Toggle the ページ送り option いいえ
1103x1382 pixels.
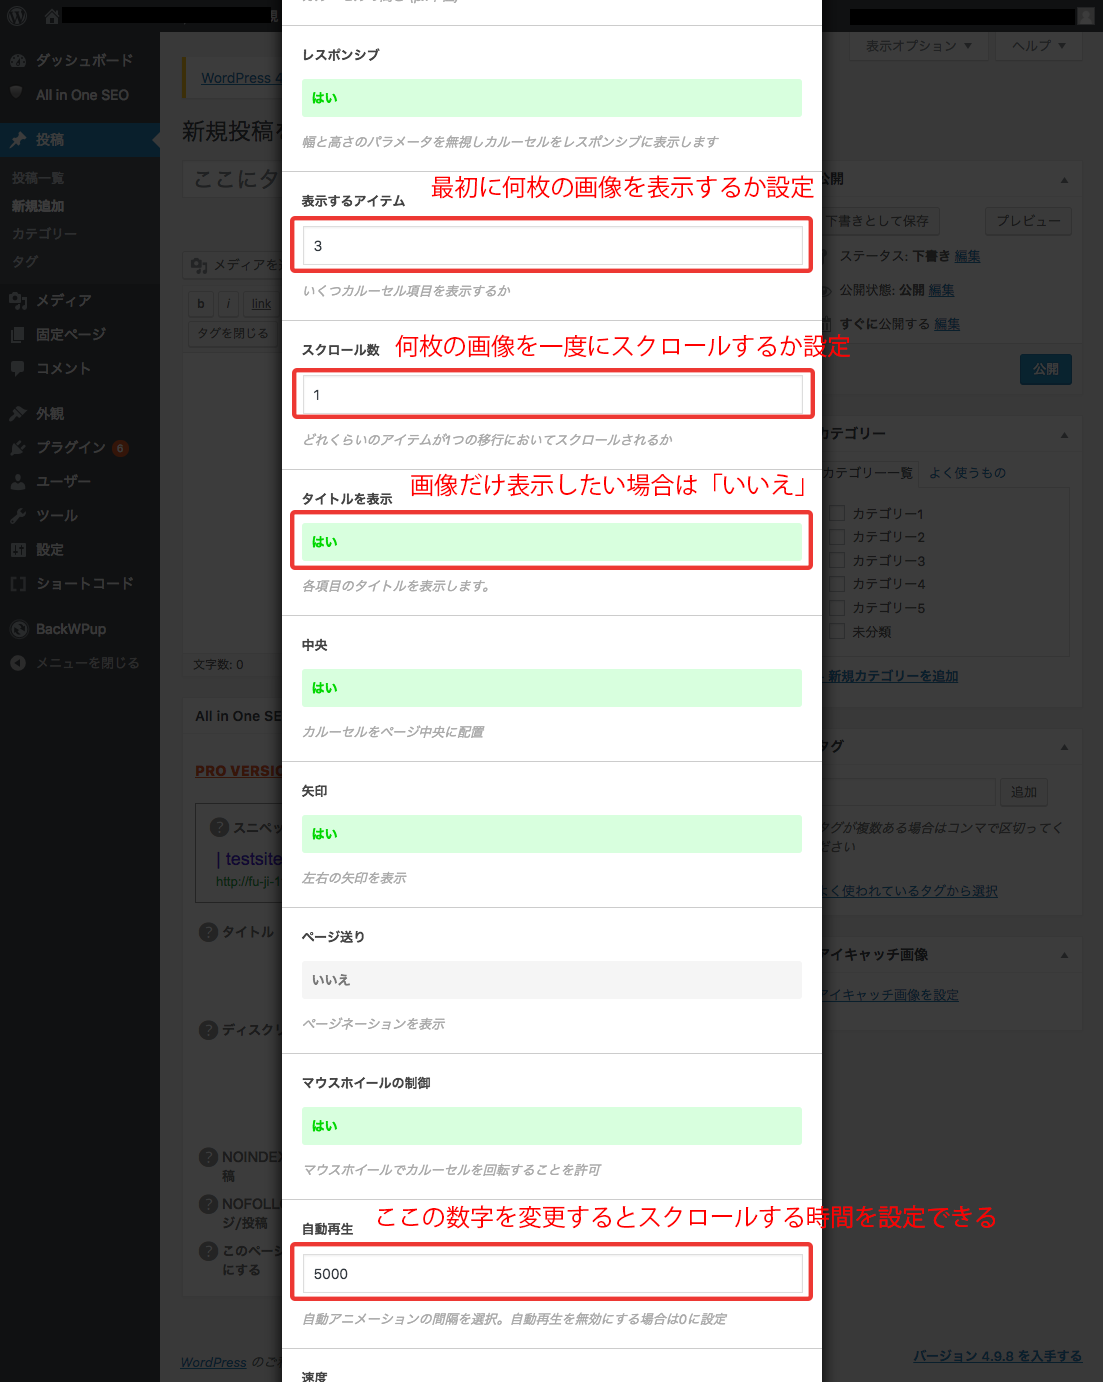click(x=551, y=980)
